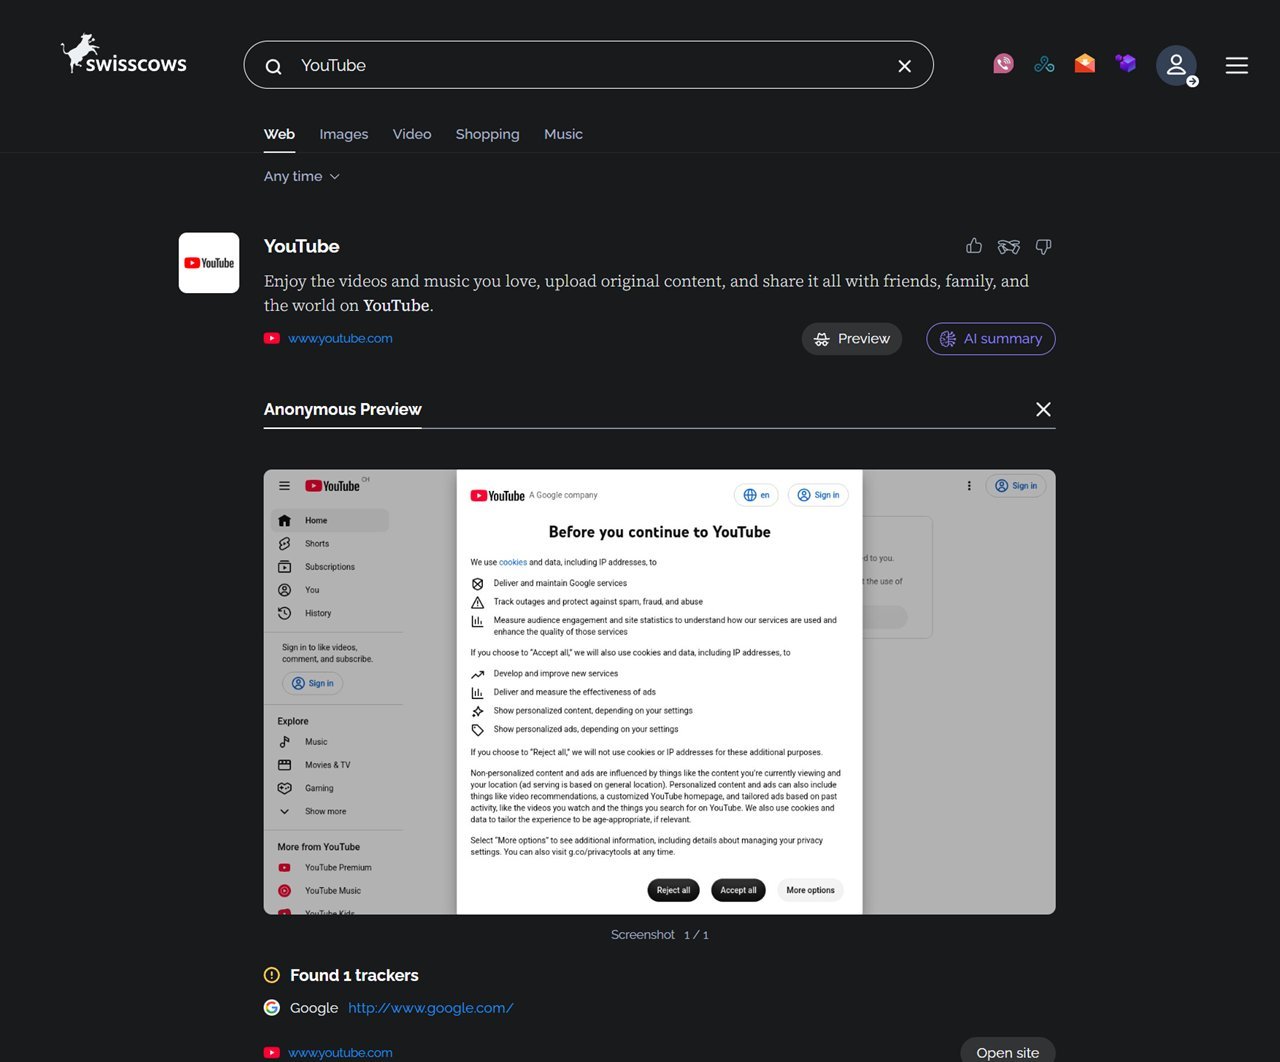Click the www.youtube.com link beside Open site

pyautogui.click(x=340, y=1053)
